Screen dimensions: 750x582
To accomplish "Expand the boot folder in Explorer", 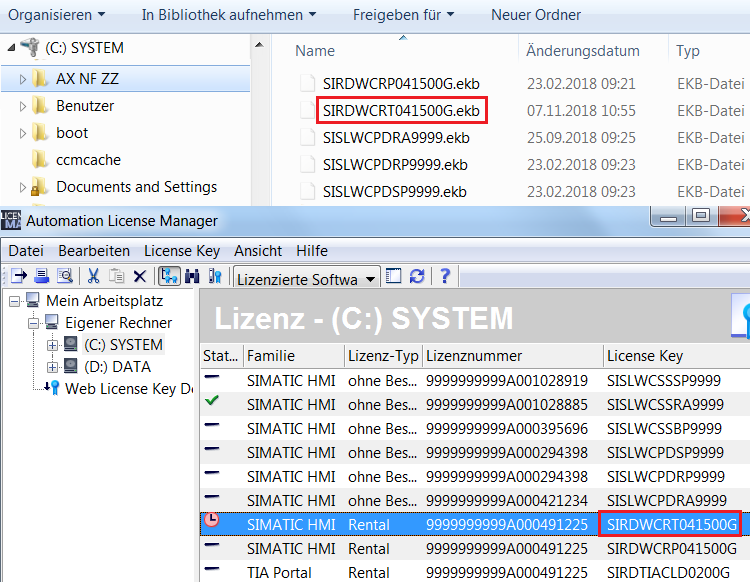I will [22, 133].
